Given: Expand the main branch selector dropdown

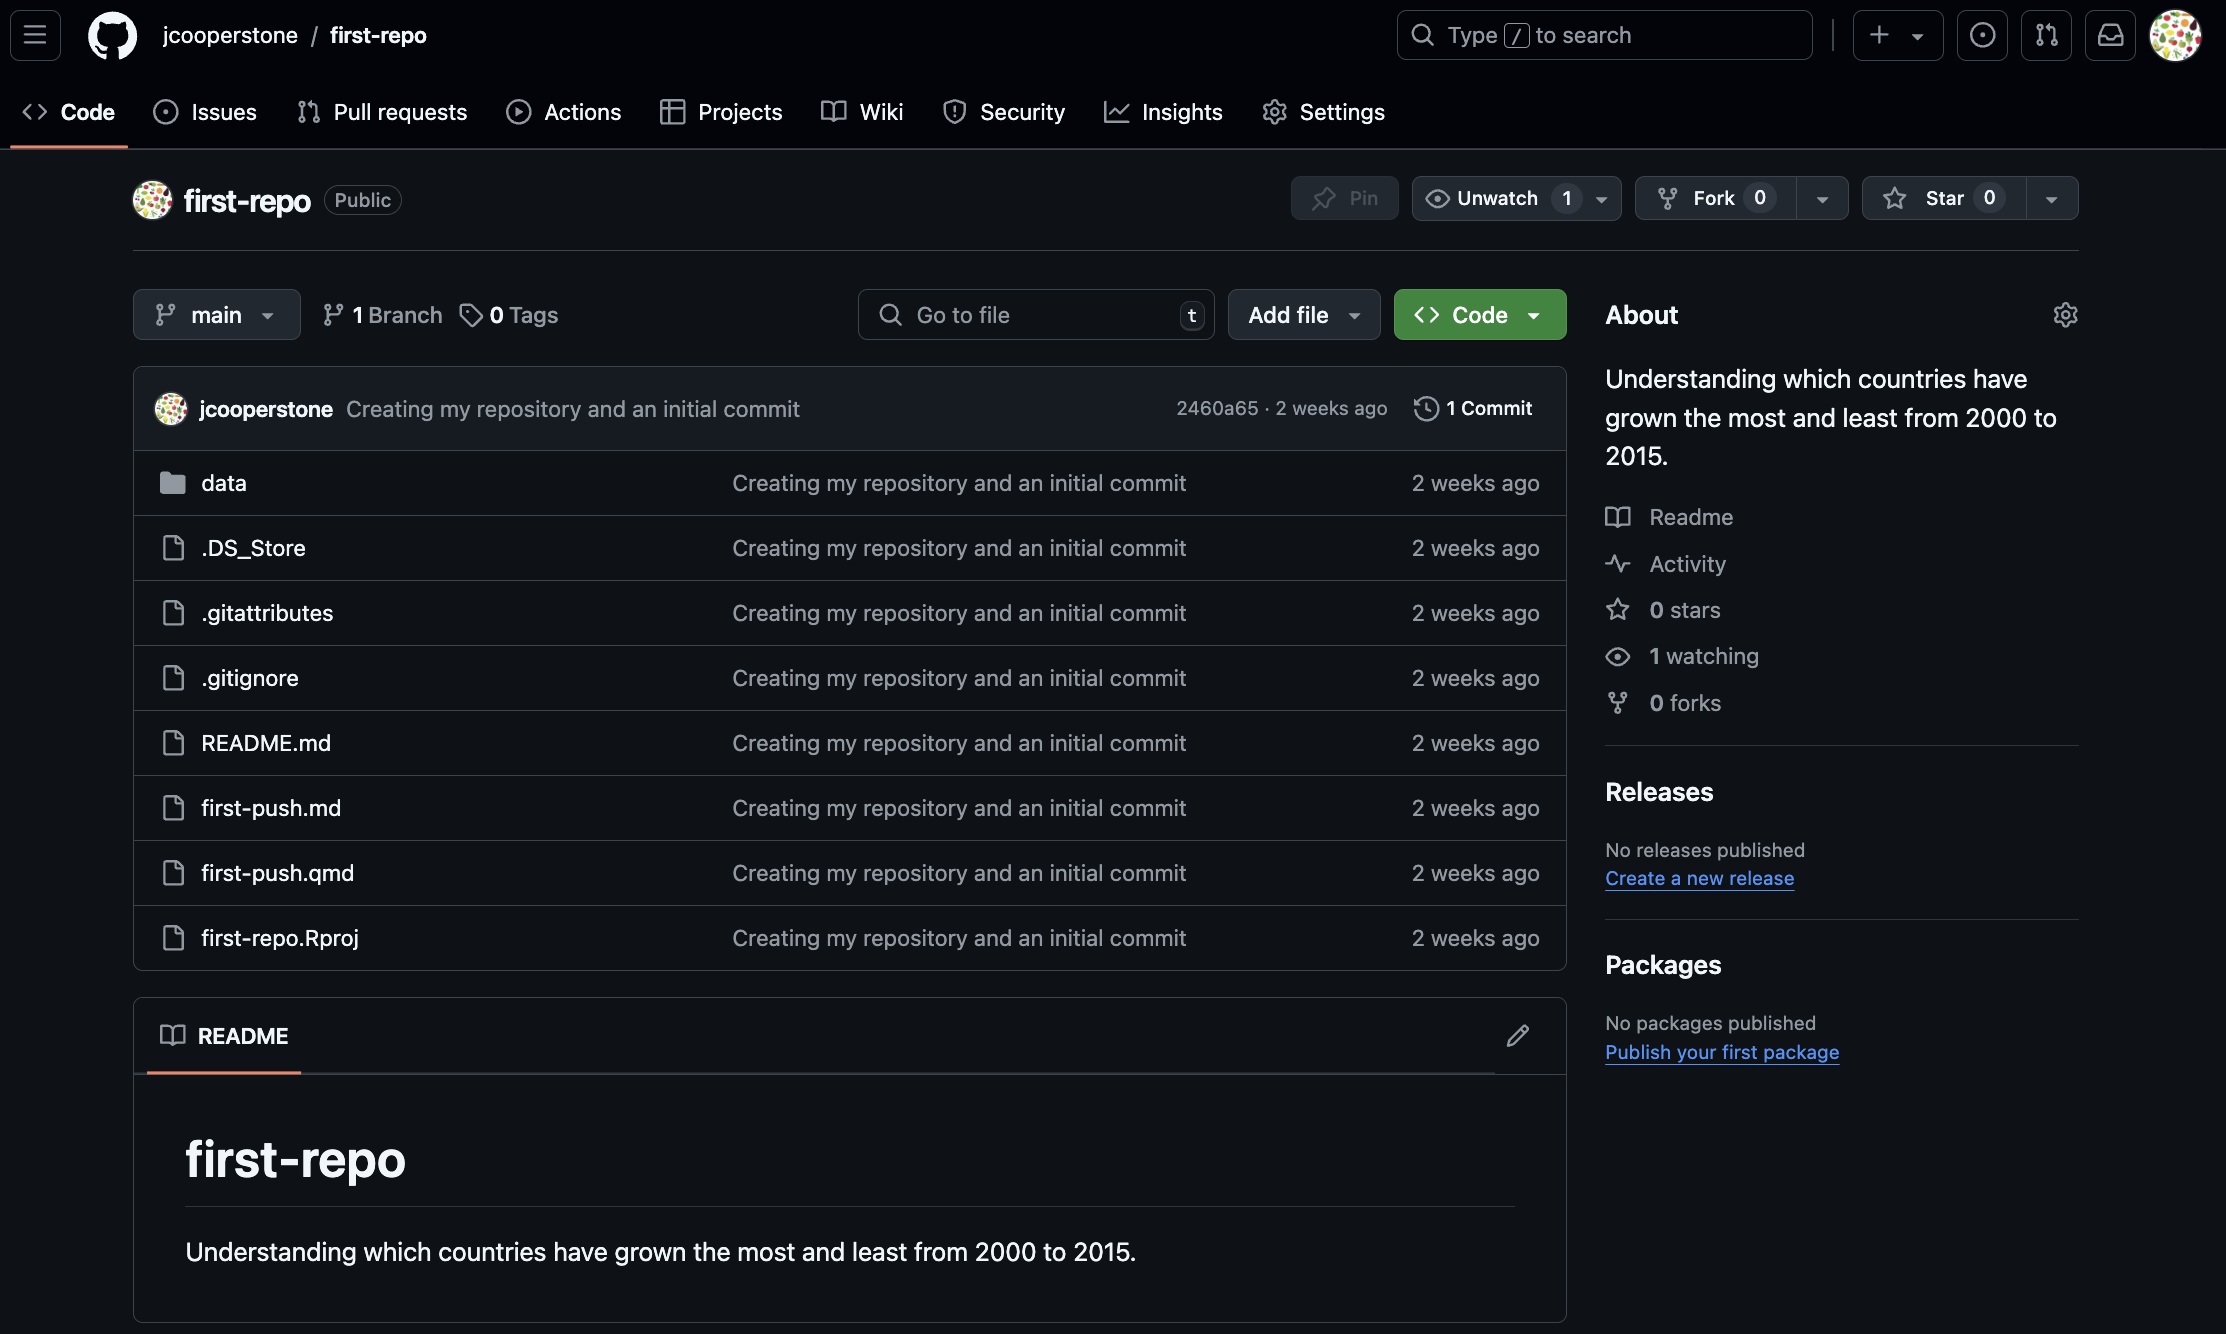Looking at the screenshot, I should pos(216,315).
